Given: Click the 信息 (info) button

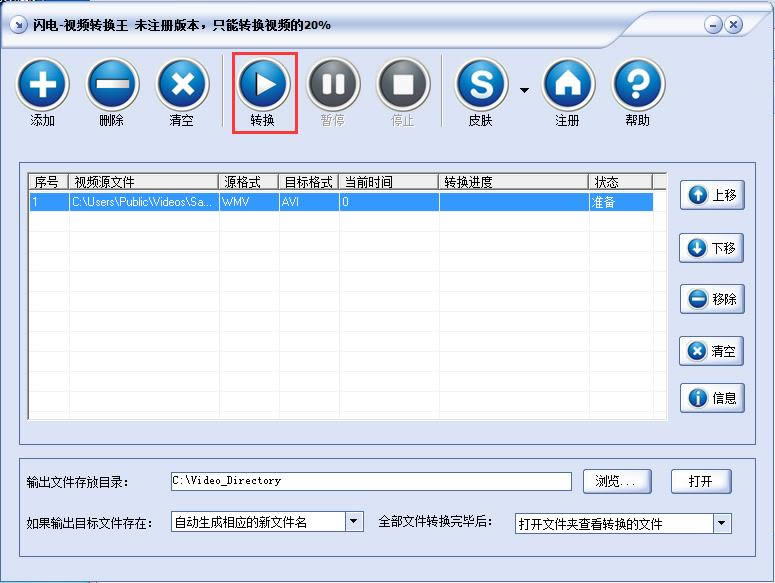Looking at the screenshot, I should 712,397.
